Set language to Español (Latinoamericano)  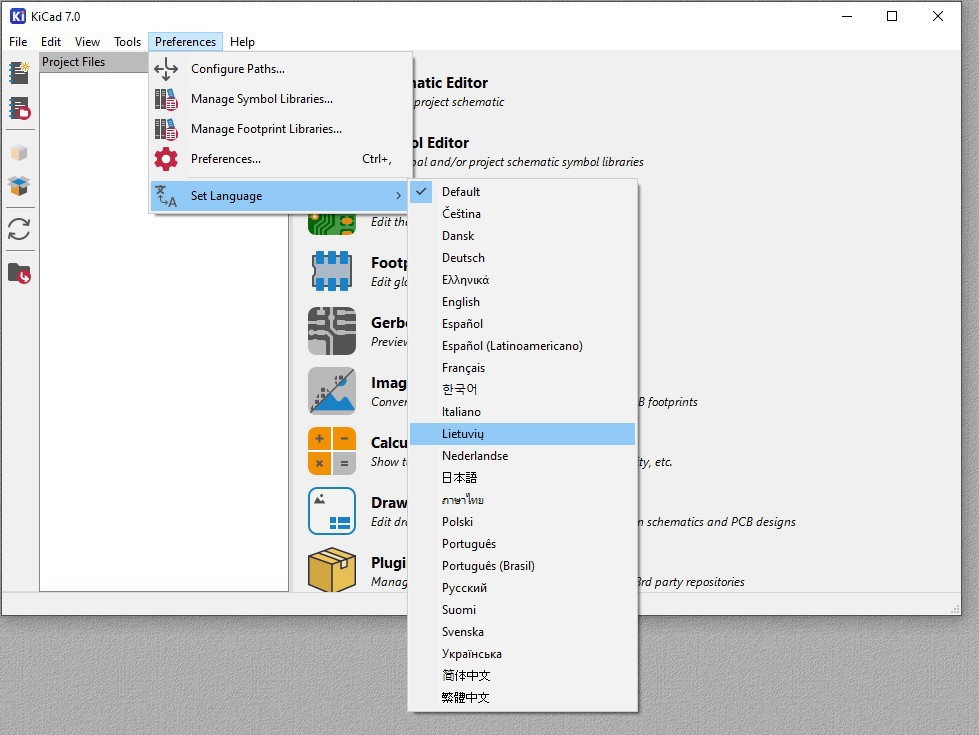click(523, 346)
